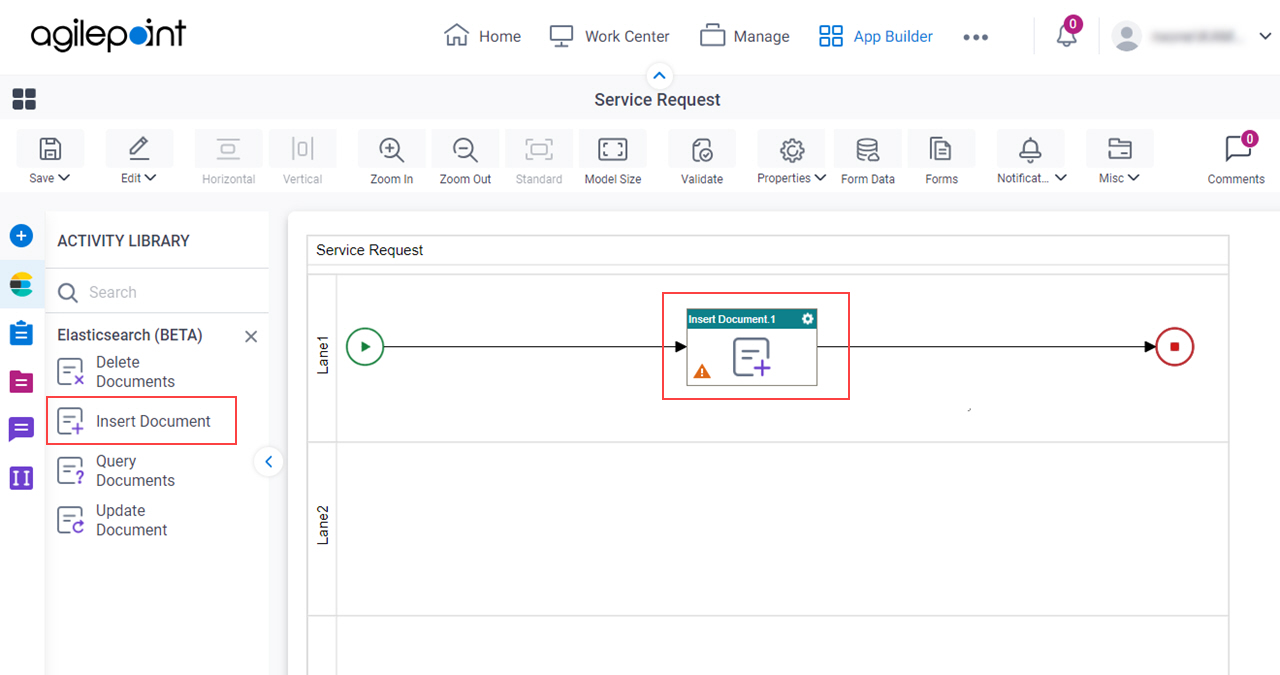
Task: Open the Properties gear icon
Action: tap(792, 150)
